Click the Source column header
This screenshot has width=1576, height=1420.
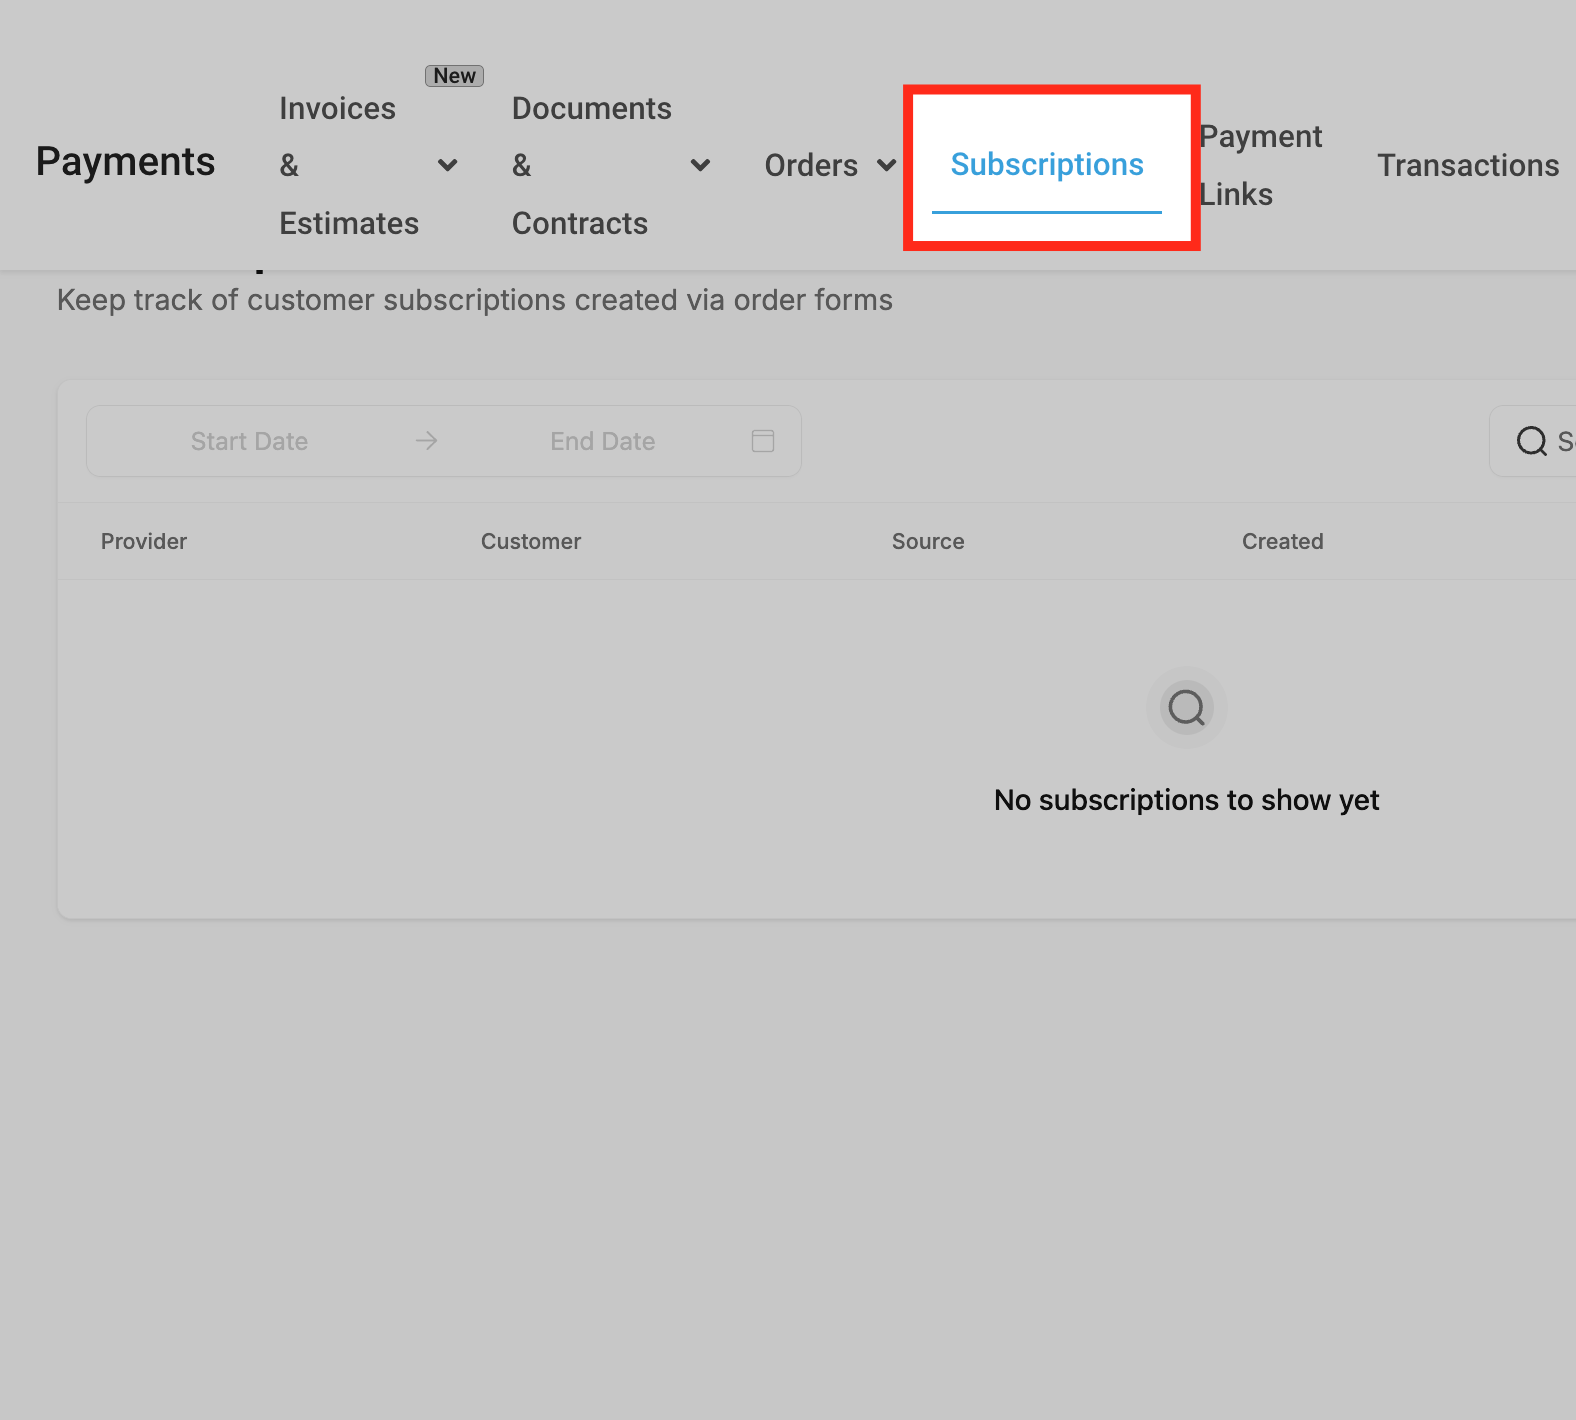pyautogui.click(x=928, y=541)
